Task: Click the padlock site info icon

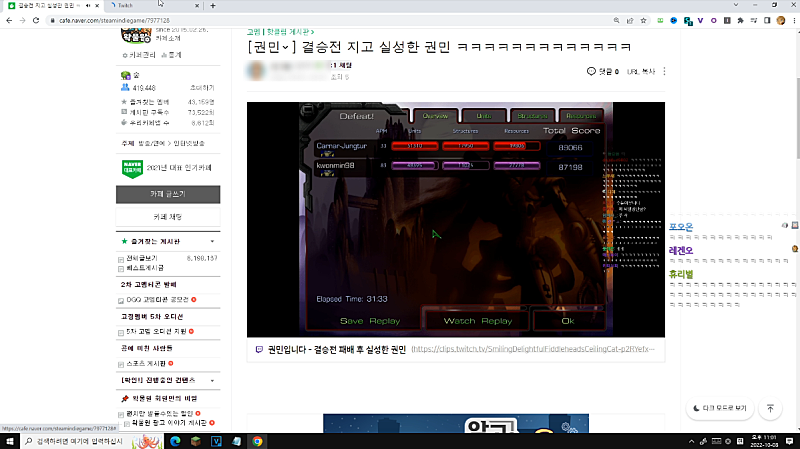Action: click(x=52, y=20)
